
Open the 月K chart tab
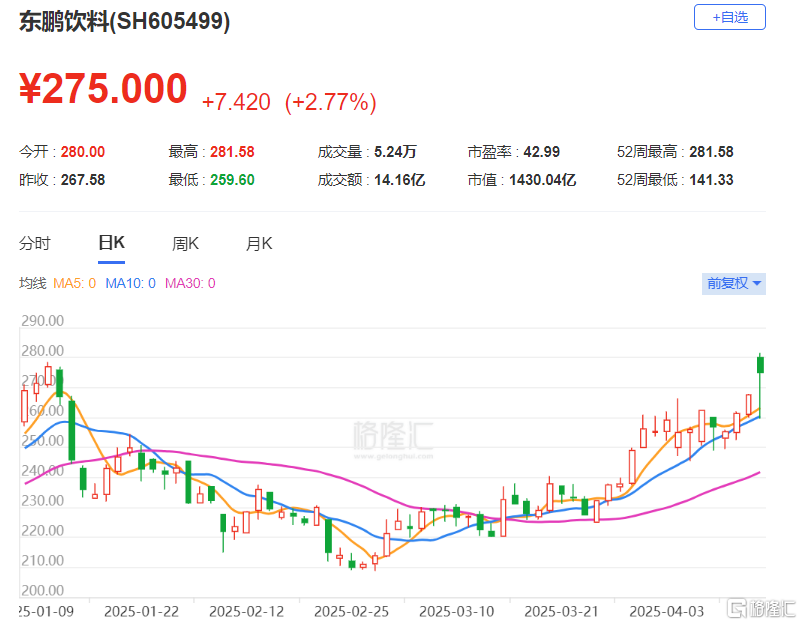pos(259,243)
